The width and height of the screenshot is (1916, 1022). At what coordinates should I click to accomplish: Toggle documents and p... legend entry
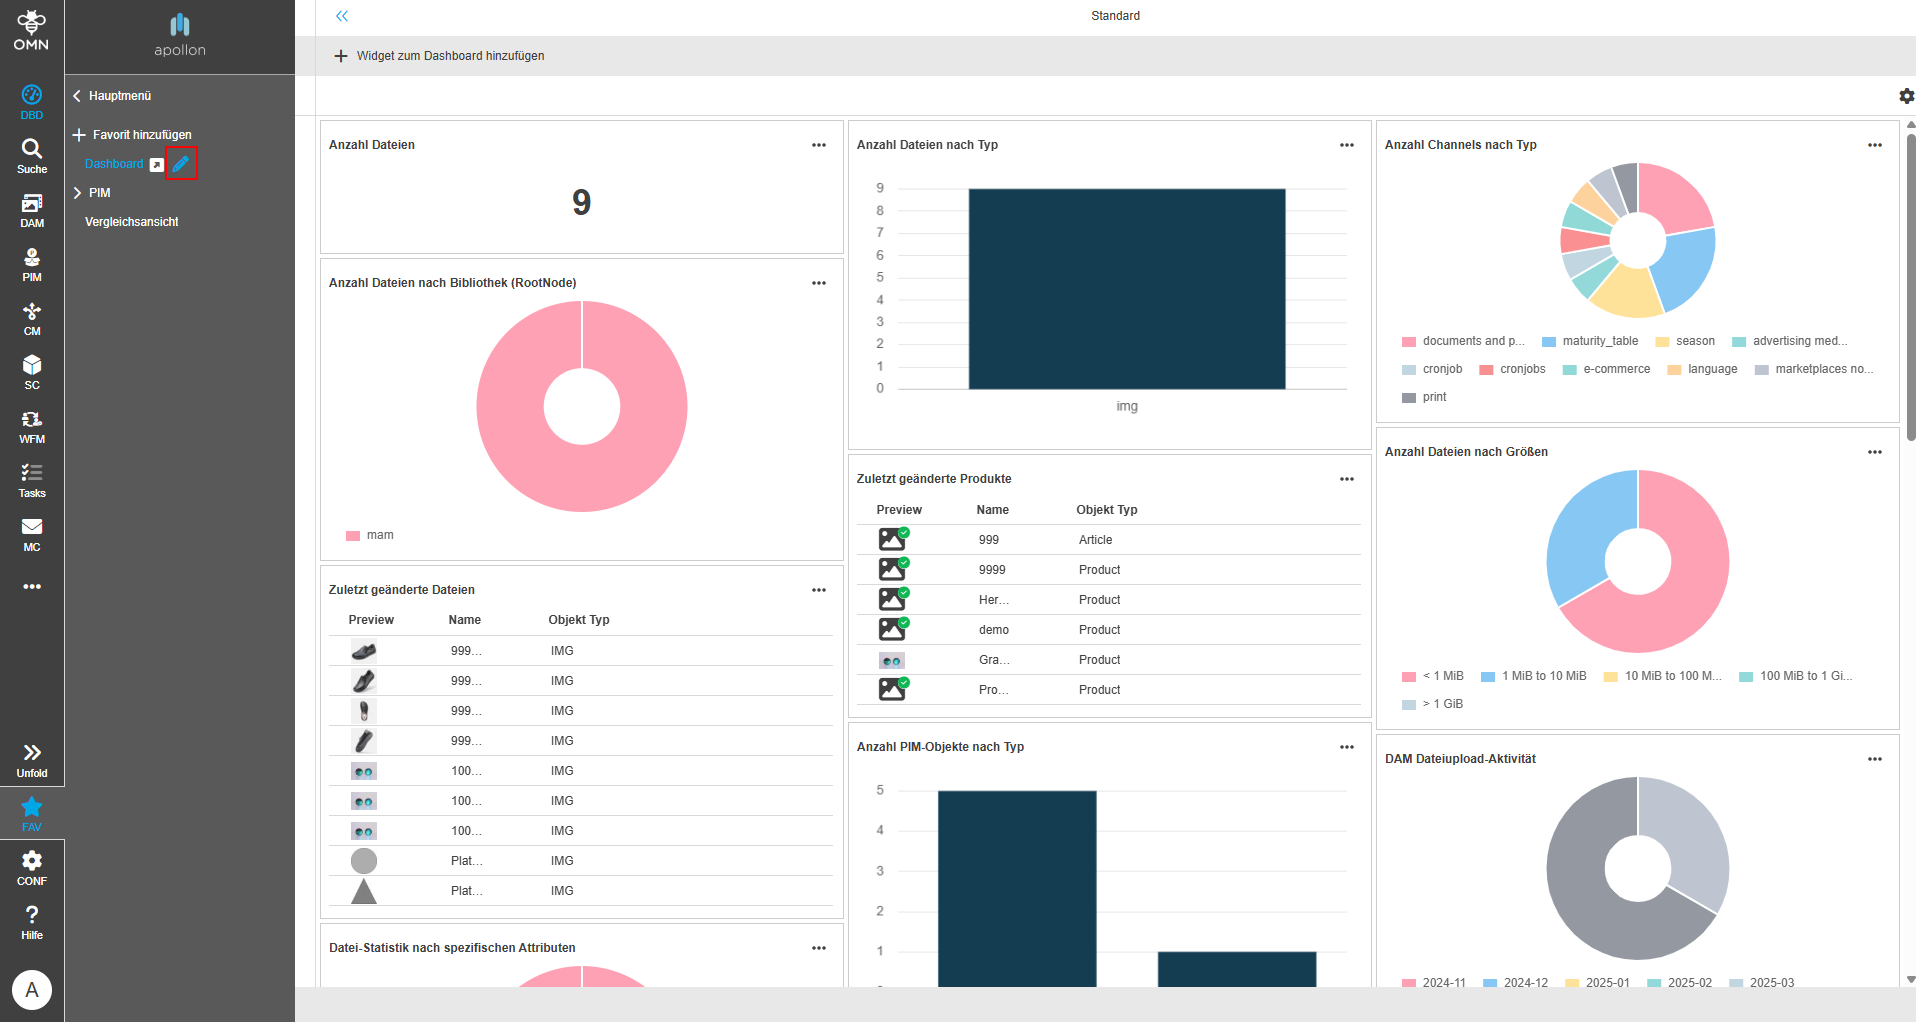[x=1464, y=341]
